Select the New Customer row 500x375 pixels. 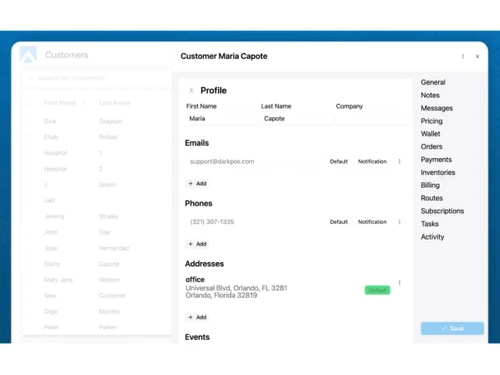[x=97, y=296]
